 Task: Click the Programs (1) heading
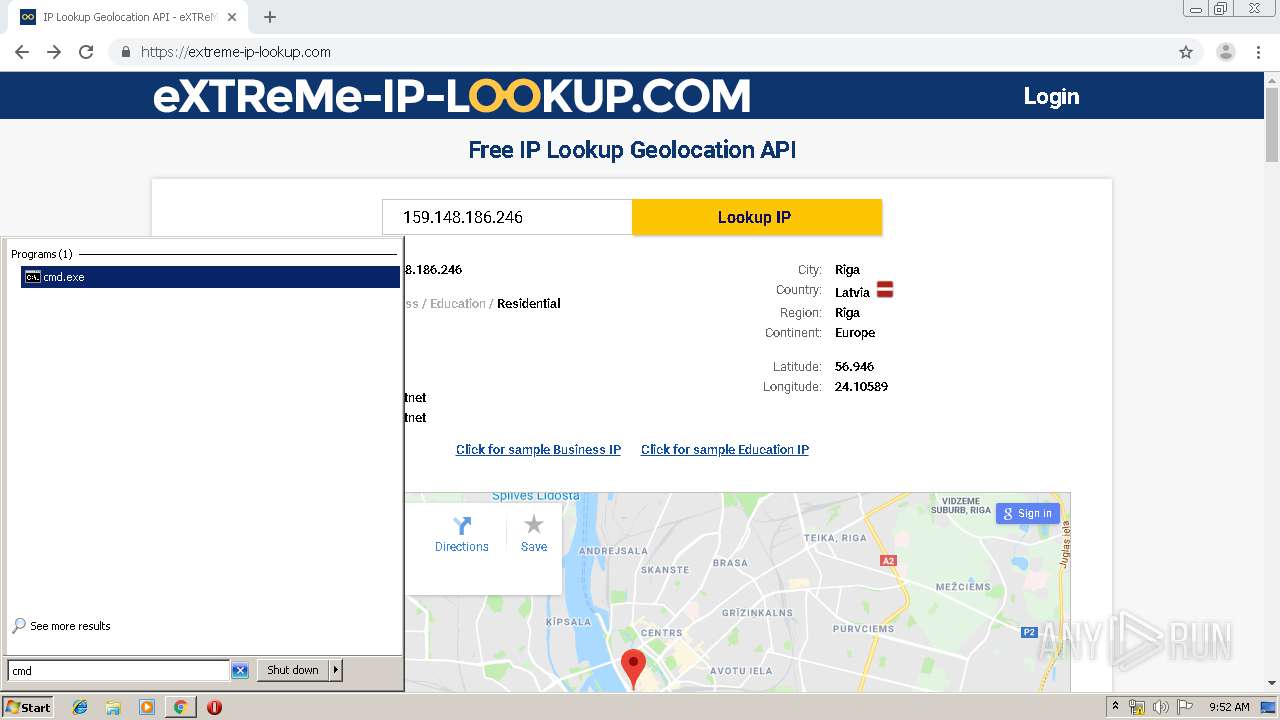(x=42, y=254)
